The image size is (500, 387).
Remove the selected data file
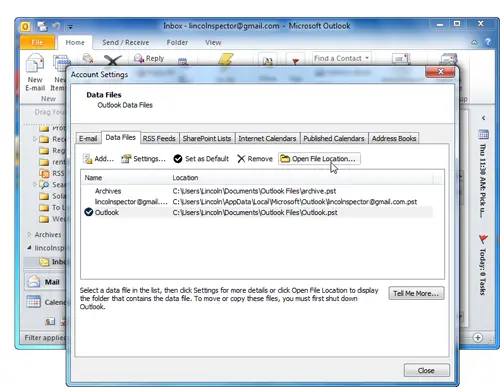(x=255, y=159)
